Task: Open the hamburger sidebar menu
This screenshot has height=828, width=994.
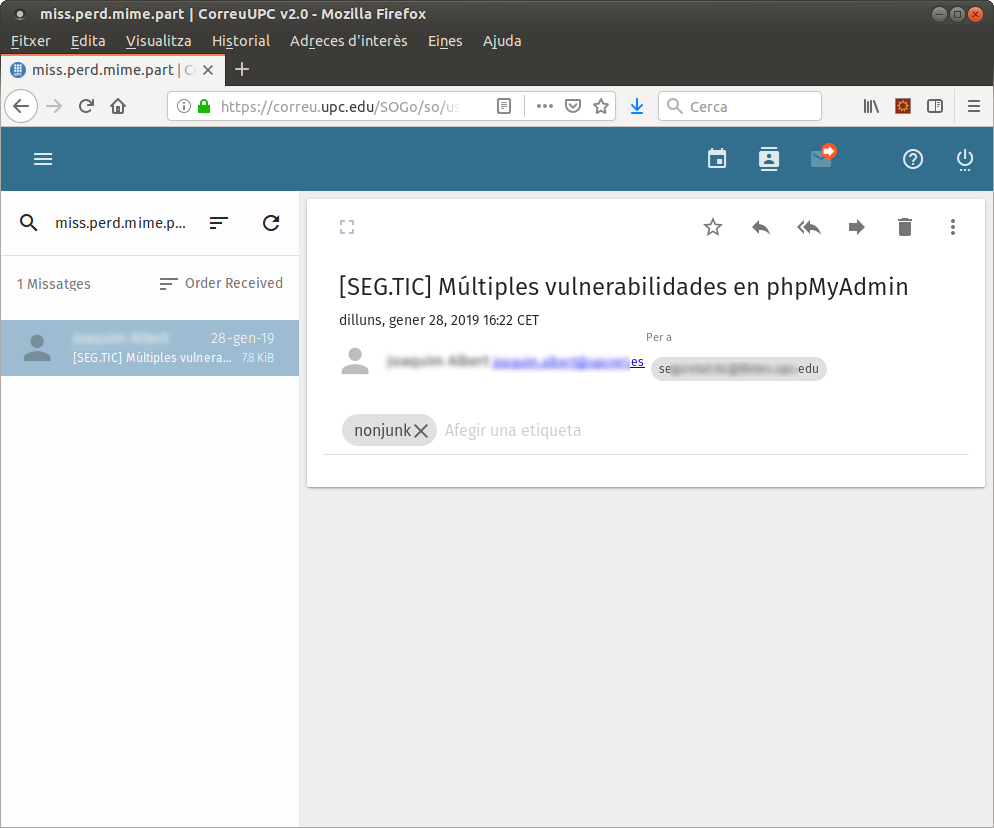Action: [43, 159]
